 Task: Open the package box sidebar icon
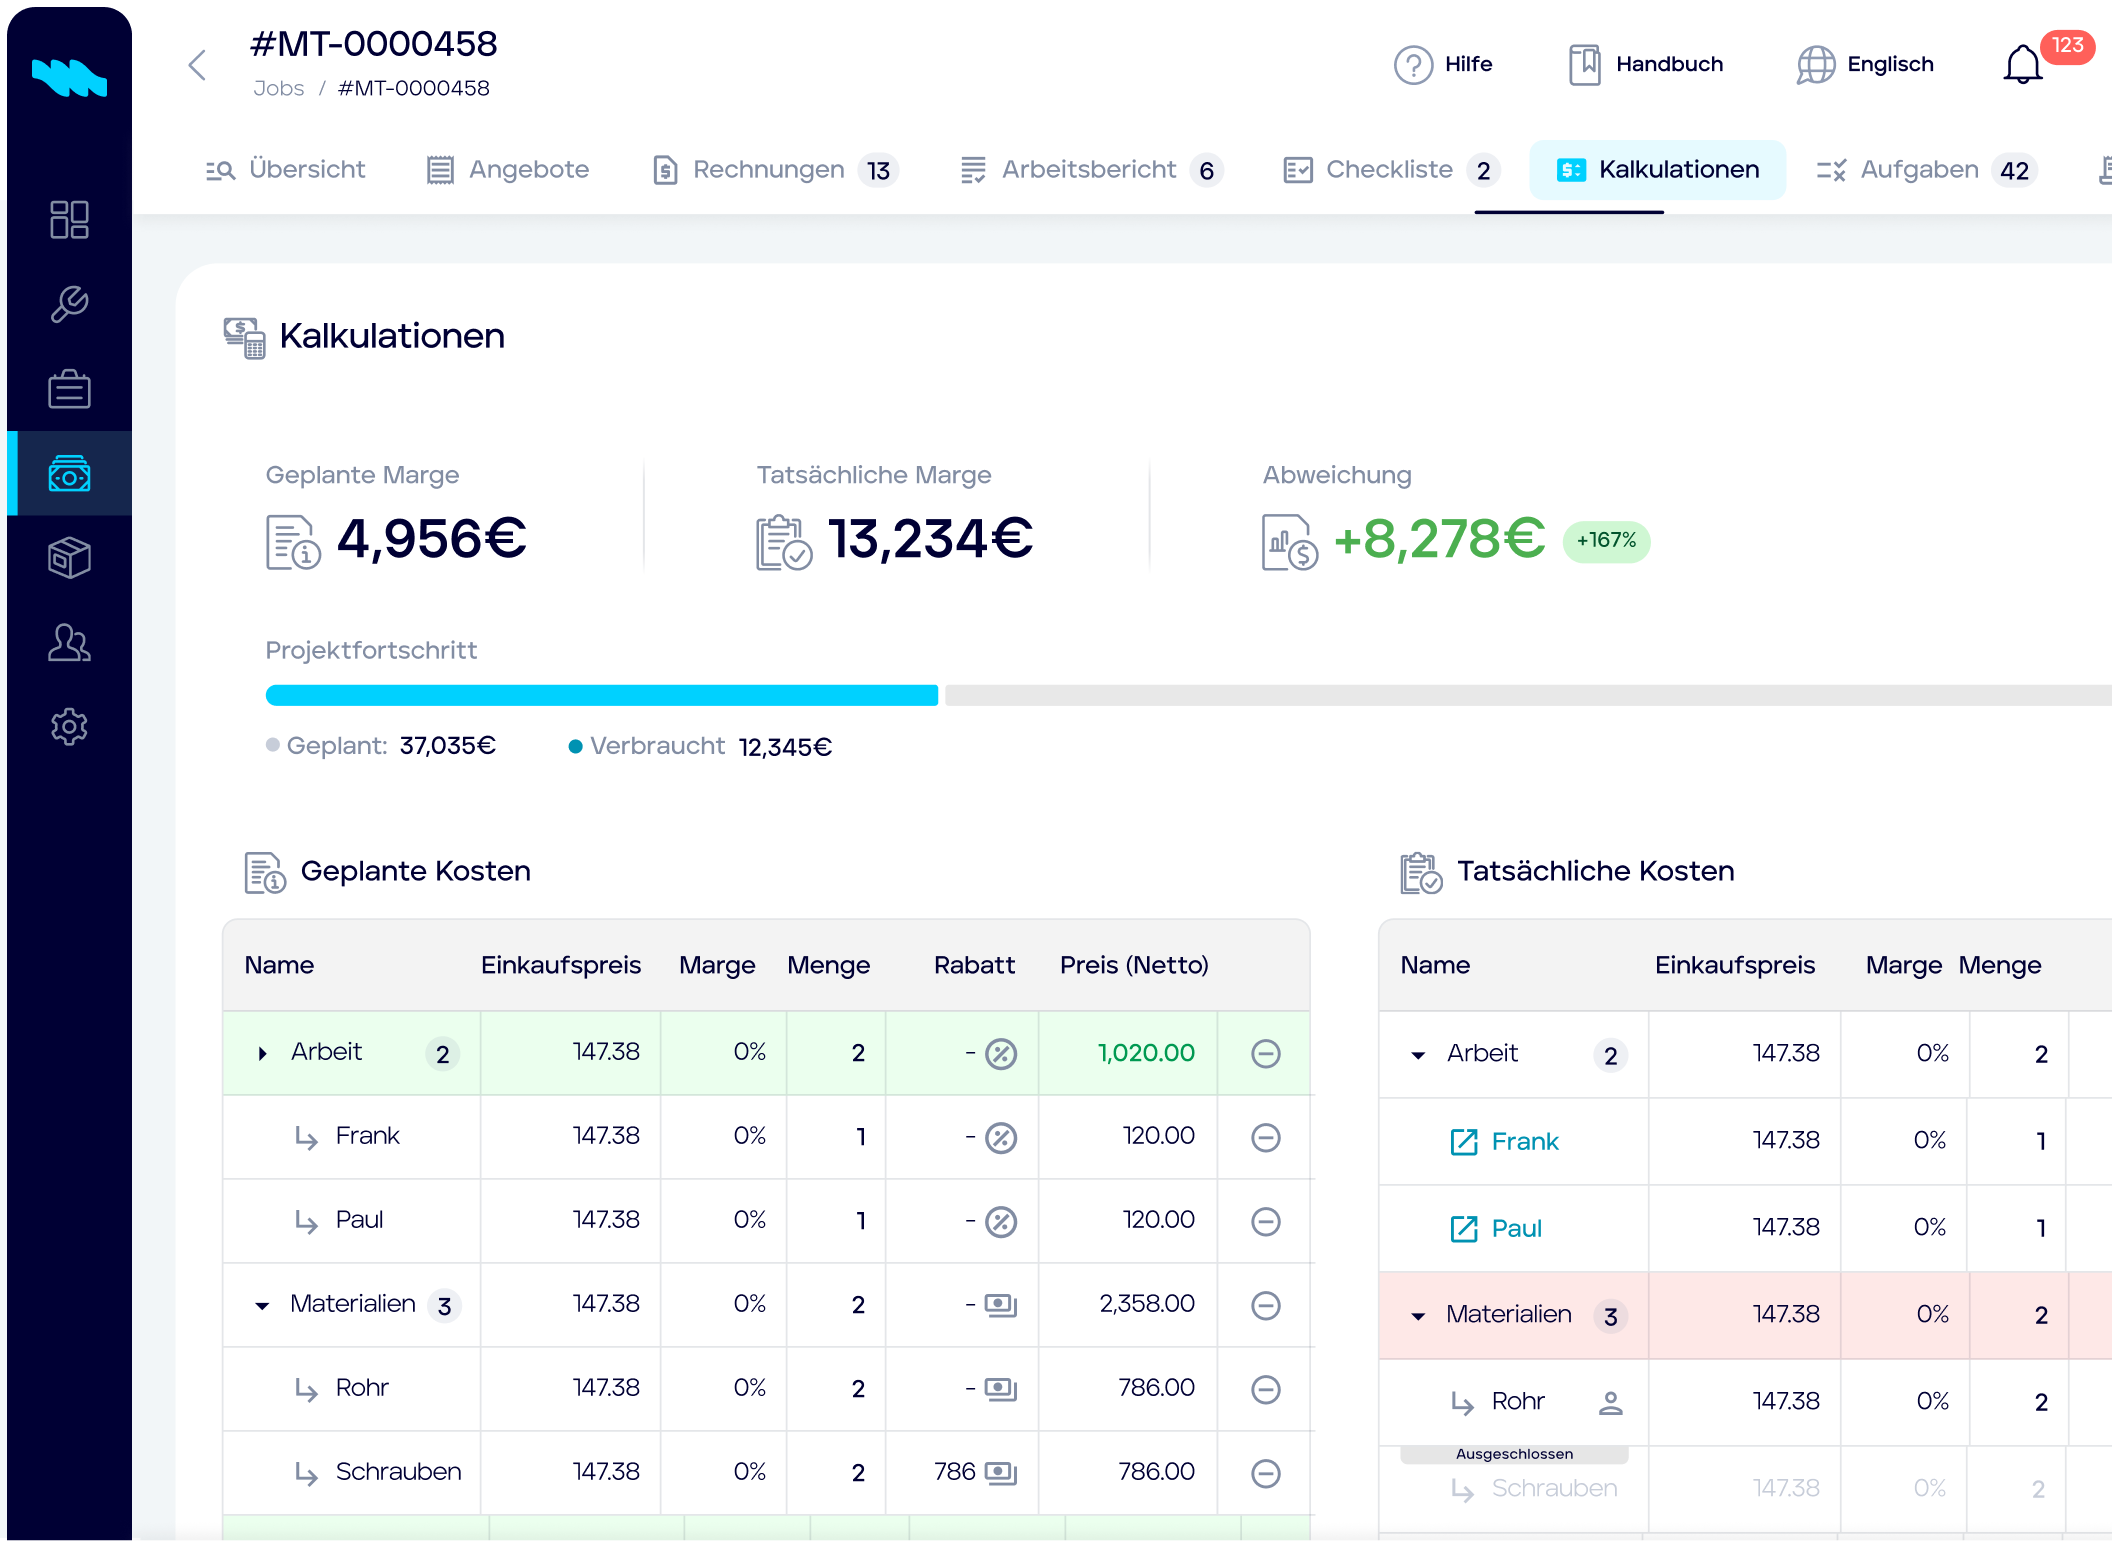[x=69, y=558]
